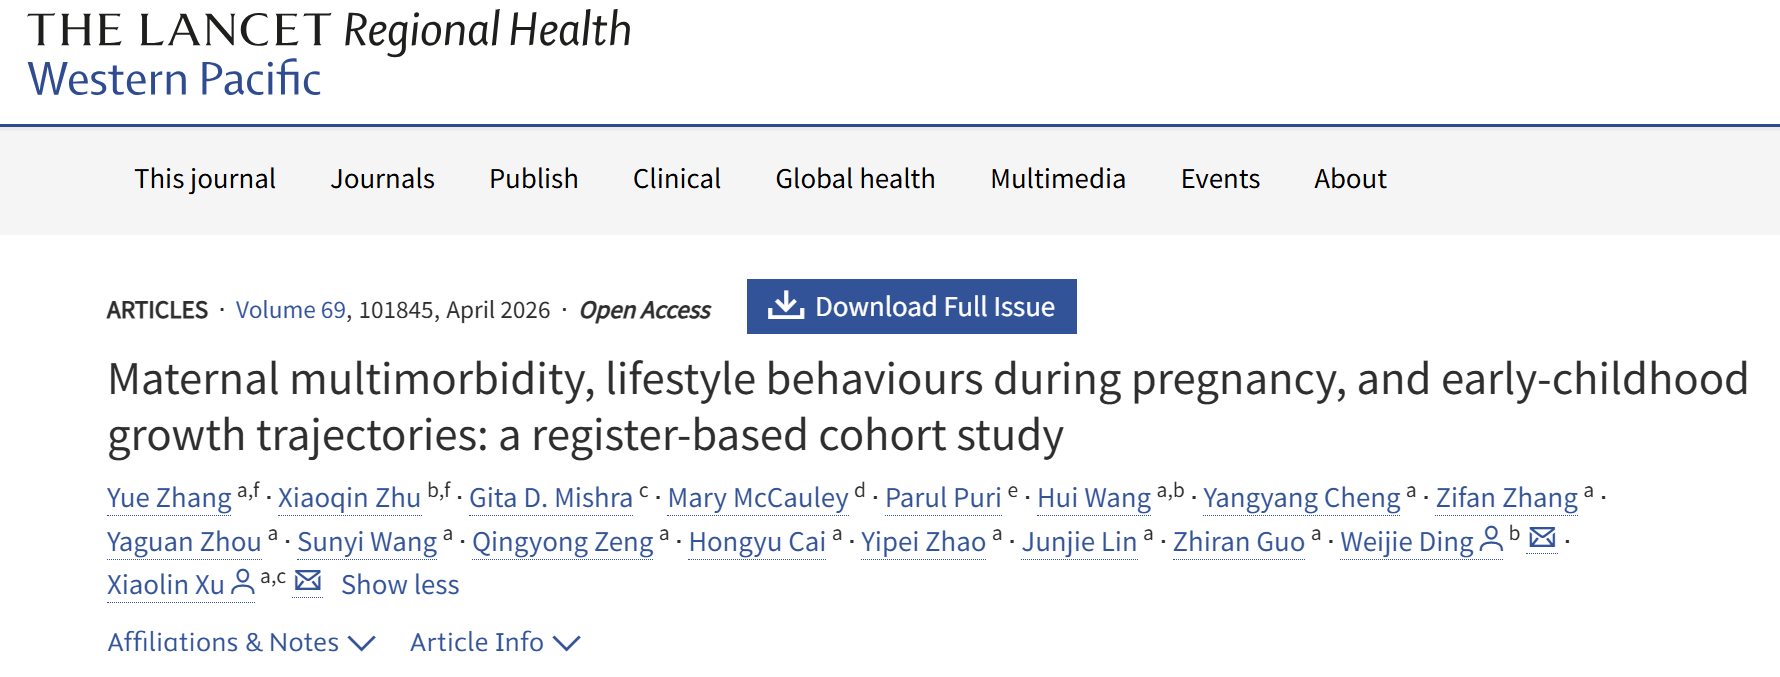The height and width of the screenshot is (677, 1780).
Task: Open the Volume 69 link
Action: click(x=290, y=310)
